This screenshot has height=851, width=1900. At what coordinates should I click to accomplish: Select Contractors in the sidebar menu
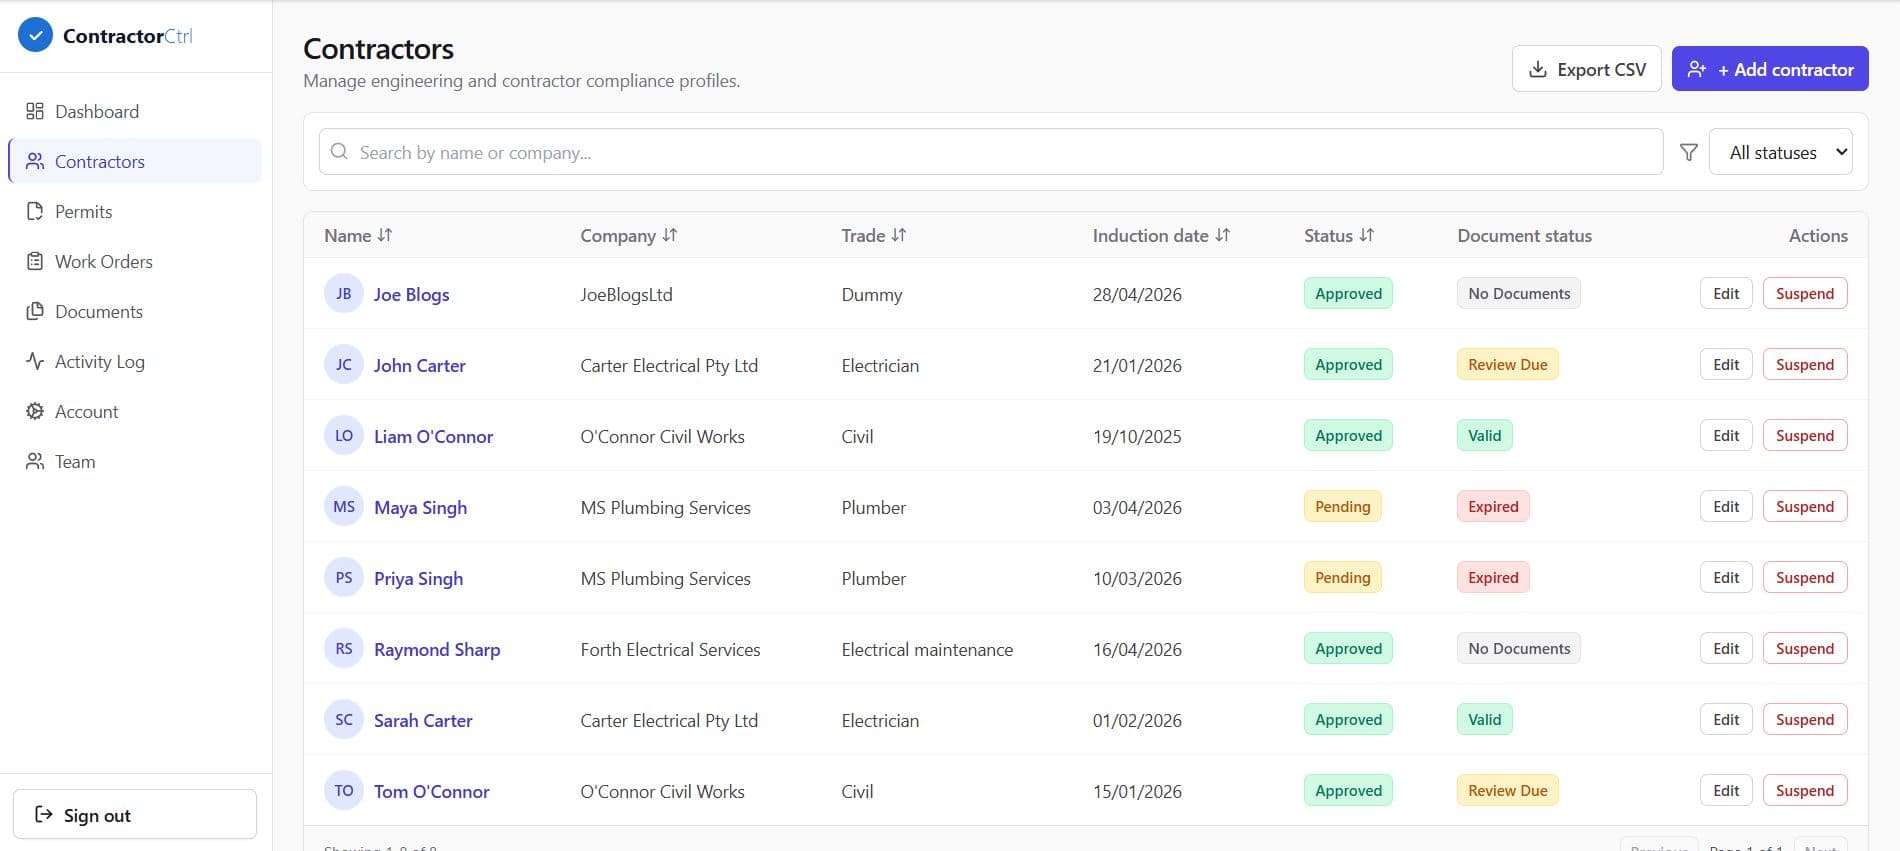(135, 161)
